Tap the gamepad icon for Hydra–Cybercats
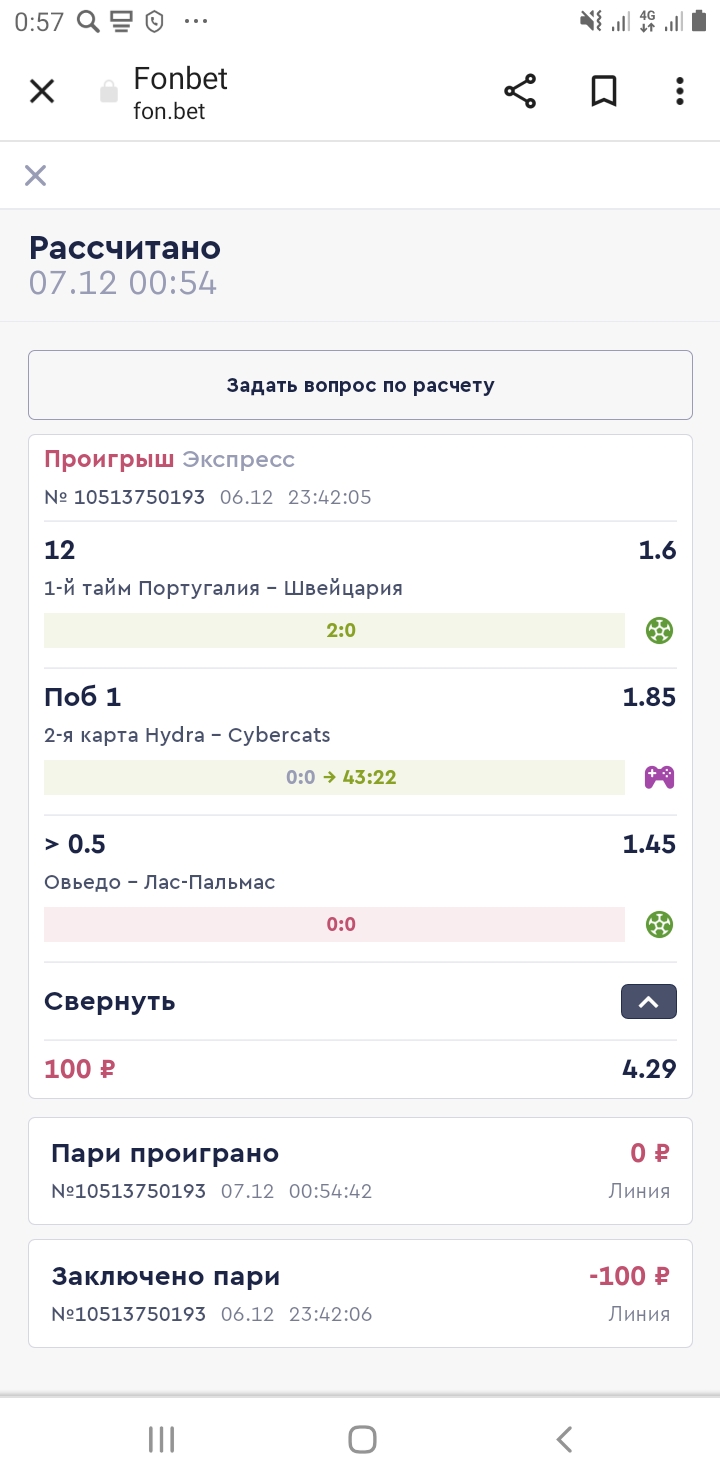720x1480 pixels. [x=659, y=777]
